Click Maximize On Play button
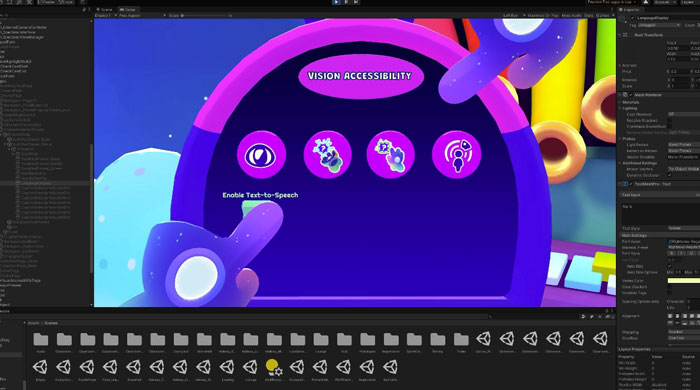The image size is (700, 390). pyautogui.click(x=542, y=16)
